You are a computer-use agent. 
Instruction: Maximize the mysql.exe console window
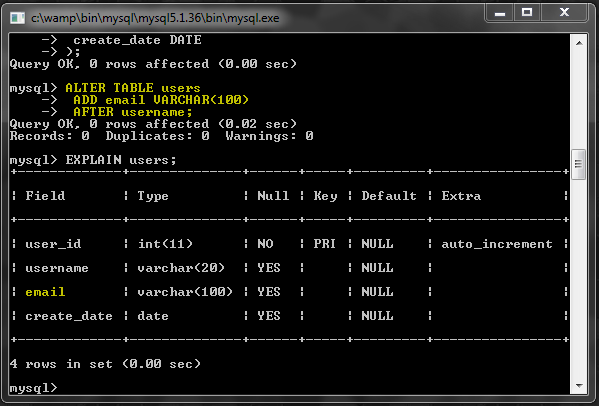point(527,13)
